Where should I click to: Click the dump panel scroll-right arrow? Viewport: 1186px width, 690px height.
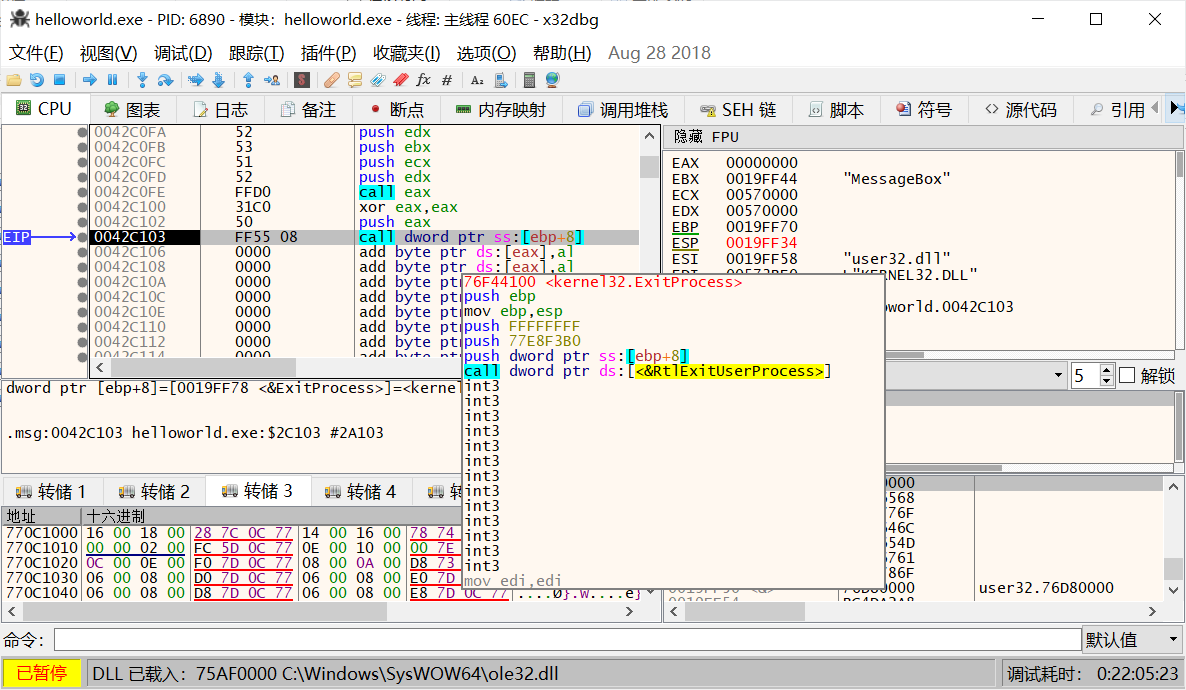coord(629,611)
